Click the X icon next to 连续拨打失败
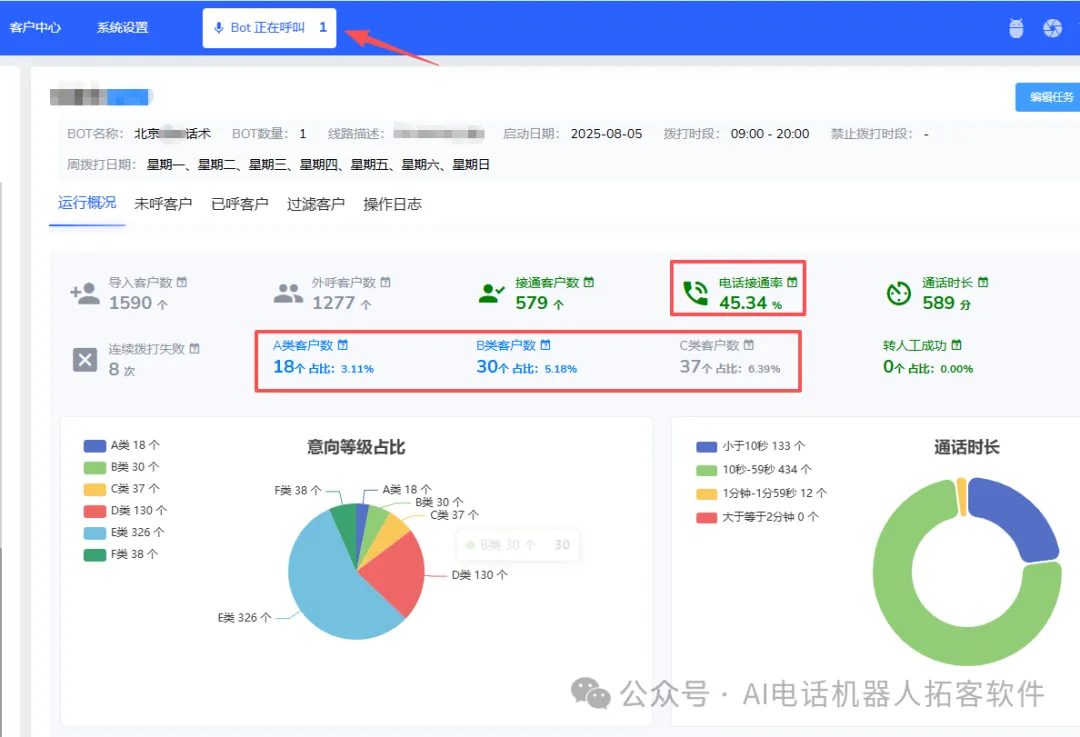1080x737 pixels. pyautogui.click(x=84, y=358)
